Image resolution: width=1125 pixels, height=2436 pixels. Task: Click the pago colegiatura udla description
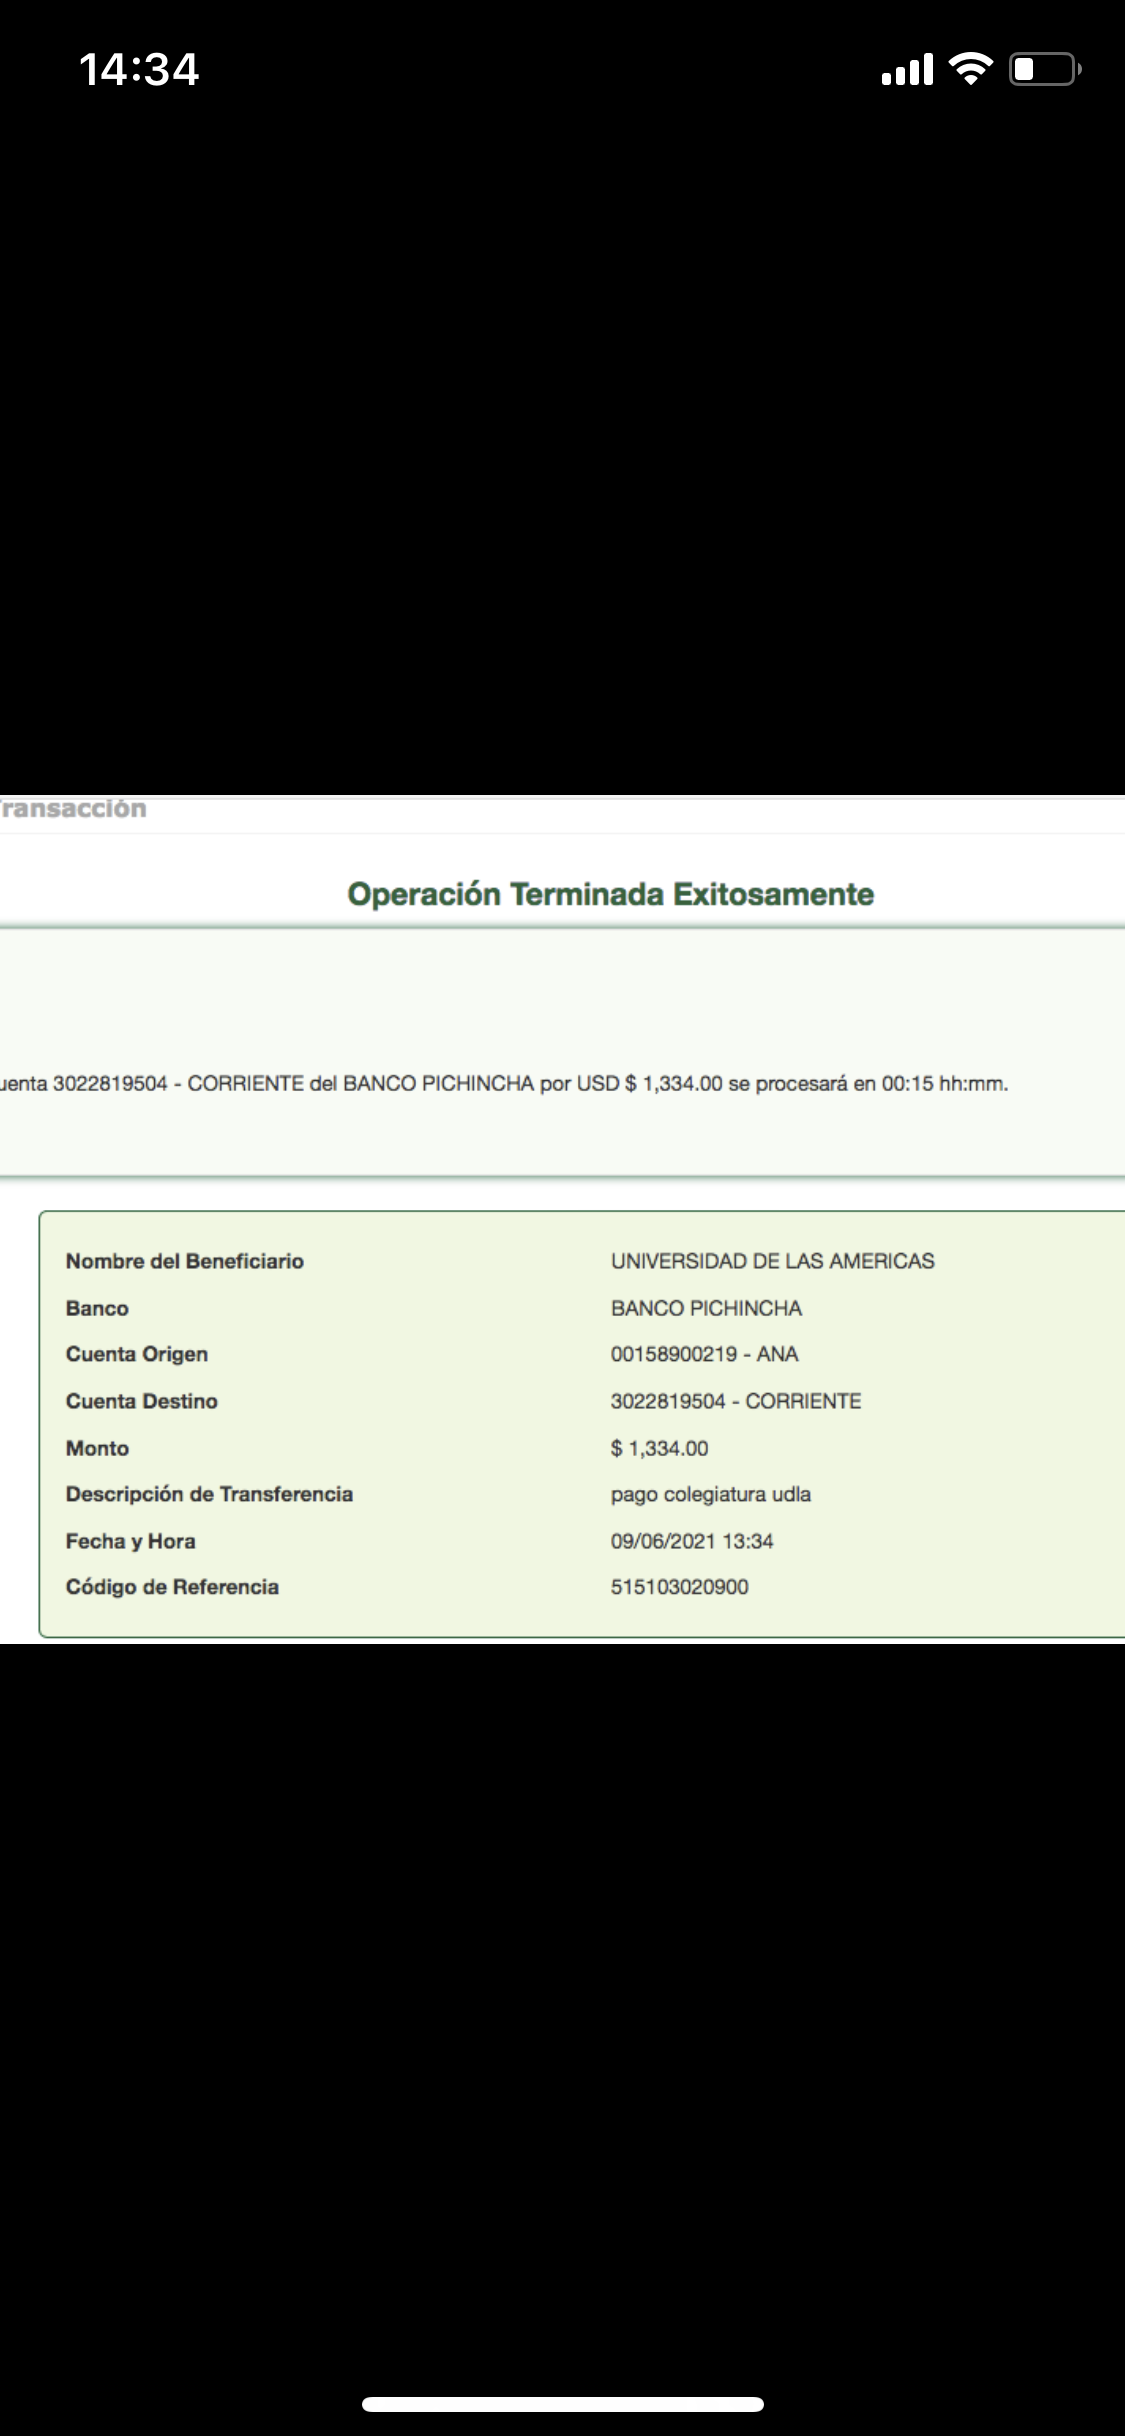(x=710, y=1494)
